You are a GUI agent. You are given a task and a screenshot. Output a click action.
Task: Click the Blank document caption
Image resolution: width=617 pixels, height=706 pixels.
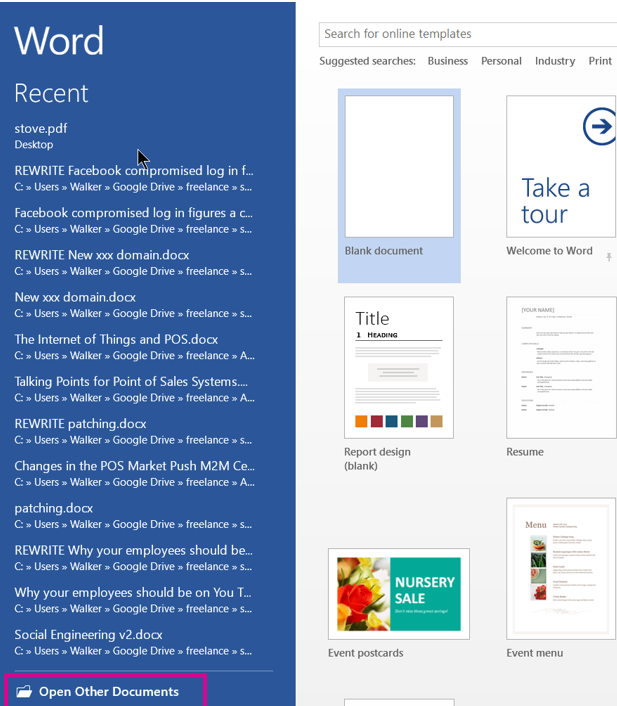coord(384,251)
